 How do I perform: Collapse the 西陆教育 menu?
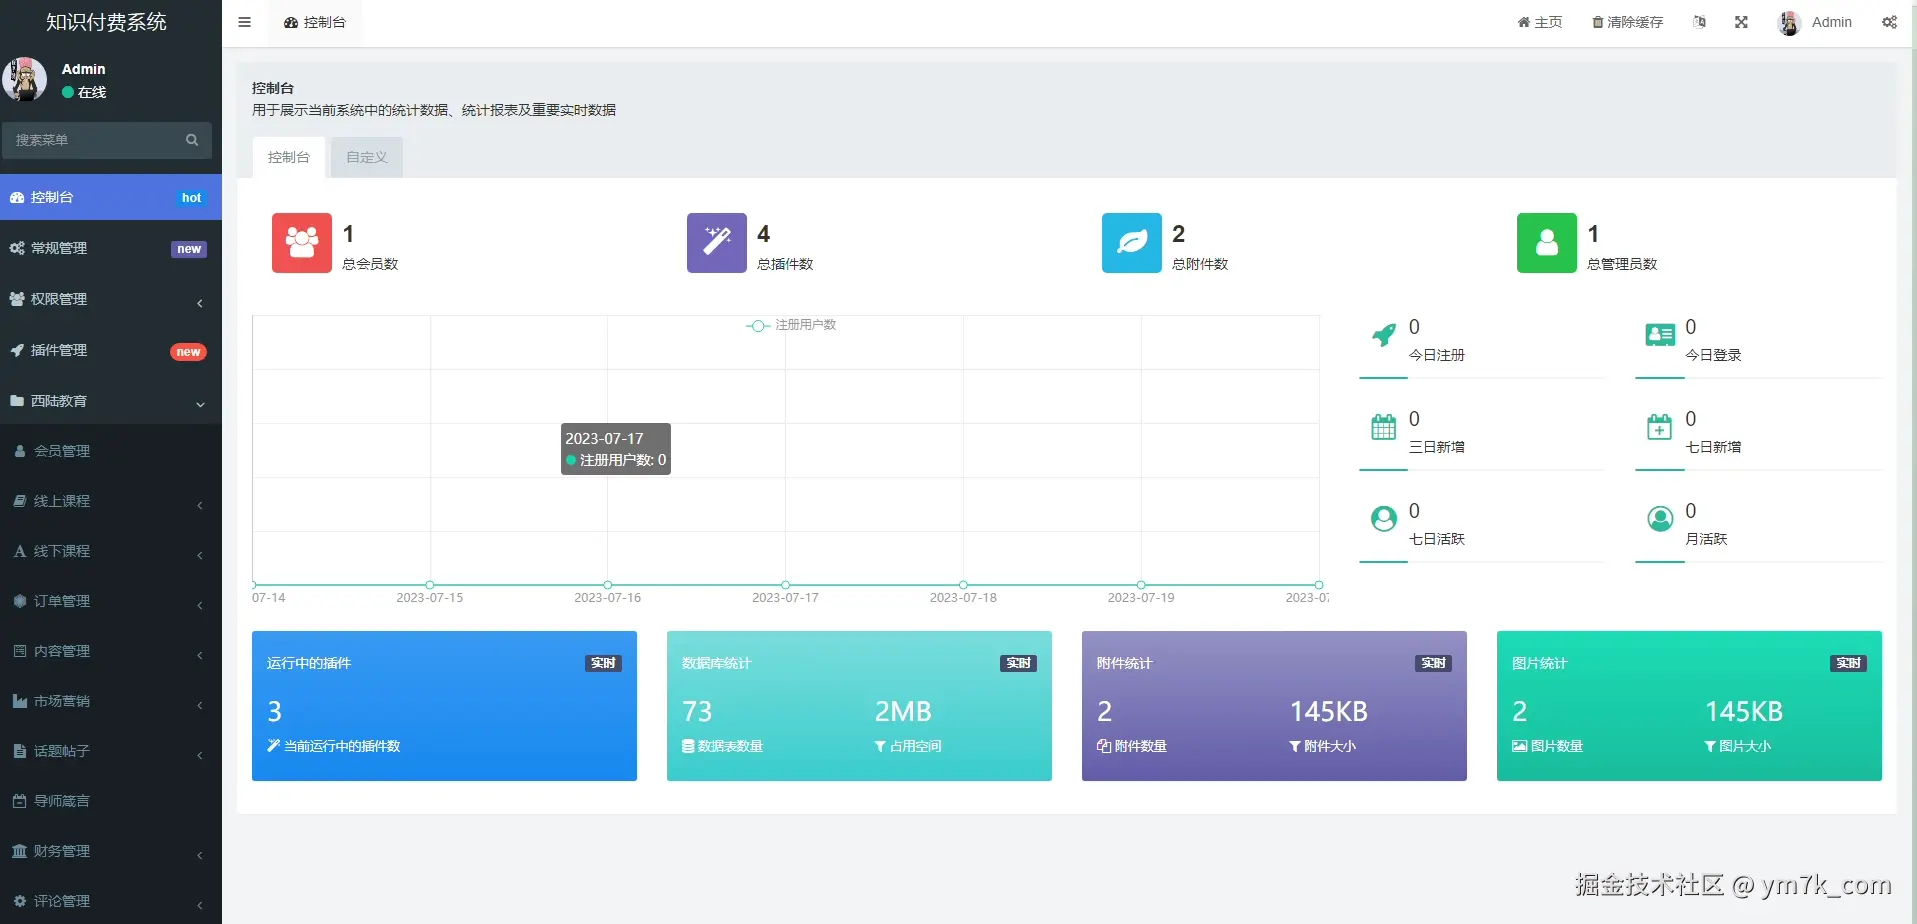point(111,401)
